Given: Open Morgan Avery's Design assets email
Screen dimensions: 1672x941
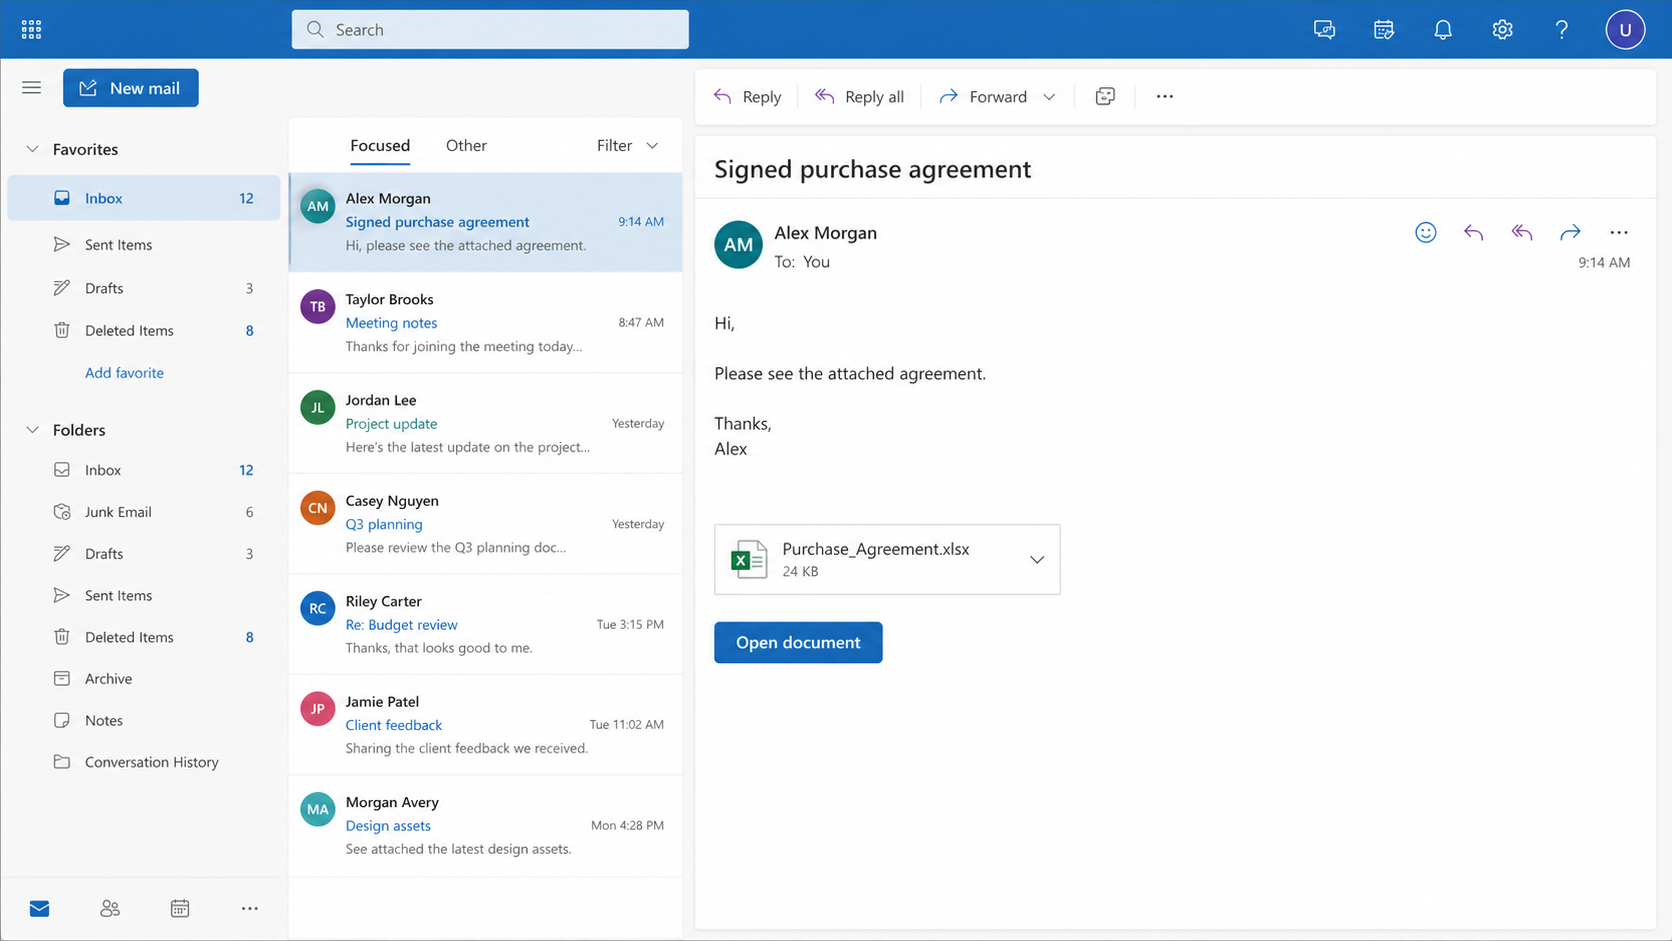Looking at the screenshot, I should tap(486, 825).
